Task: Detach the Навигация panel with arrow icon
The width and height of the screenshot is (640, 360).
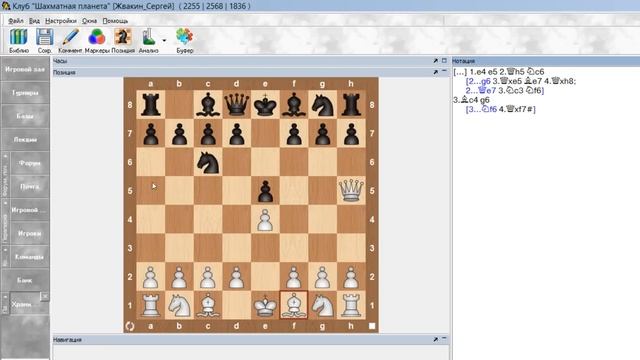Action: 436,339
